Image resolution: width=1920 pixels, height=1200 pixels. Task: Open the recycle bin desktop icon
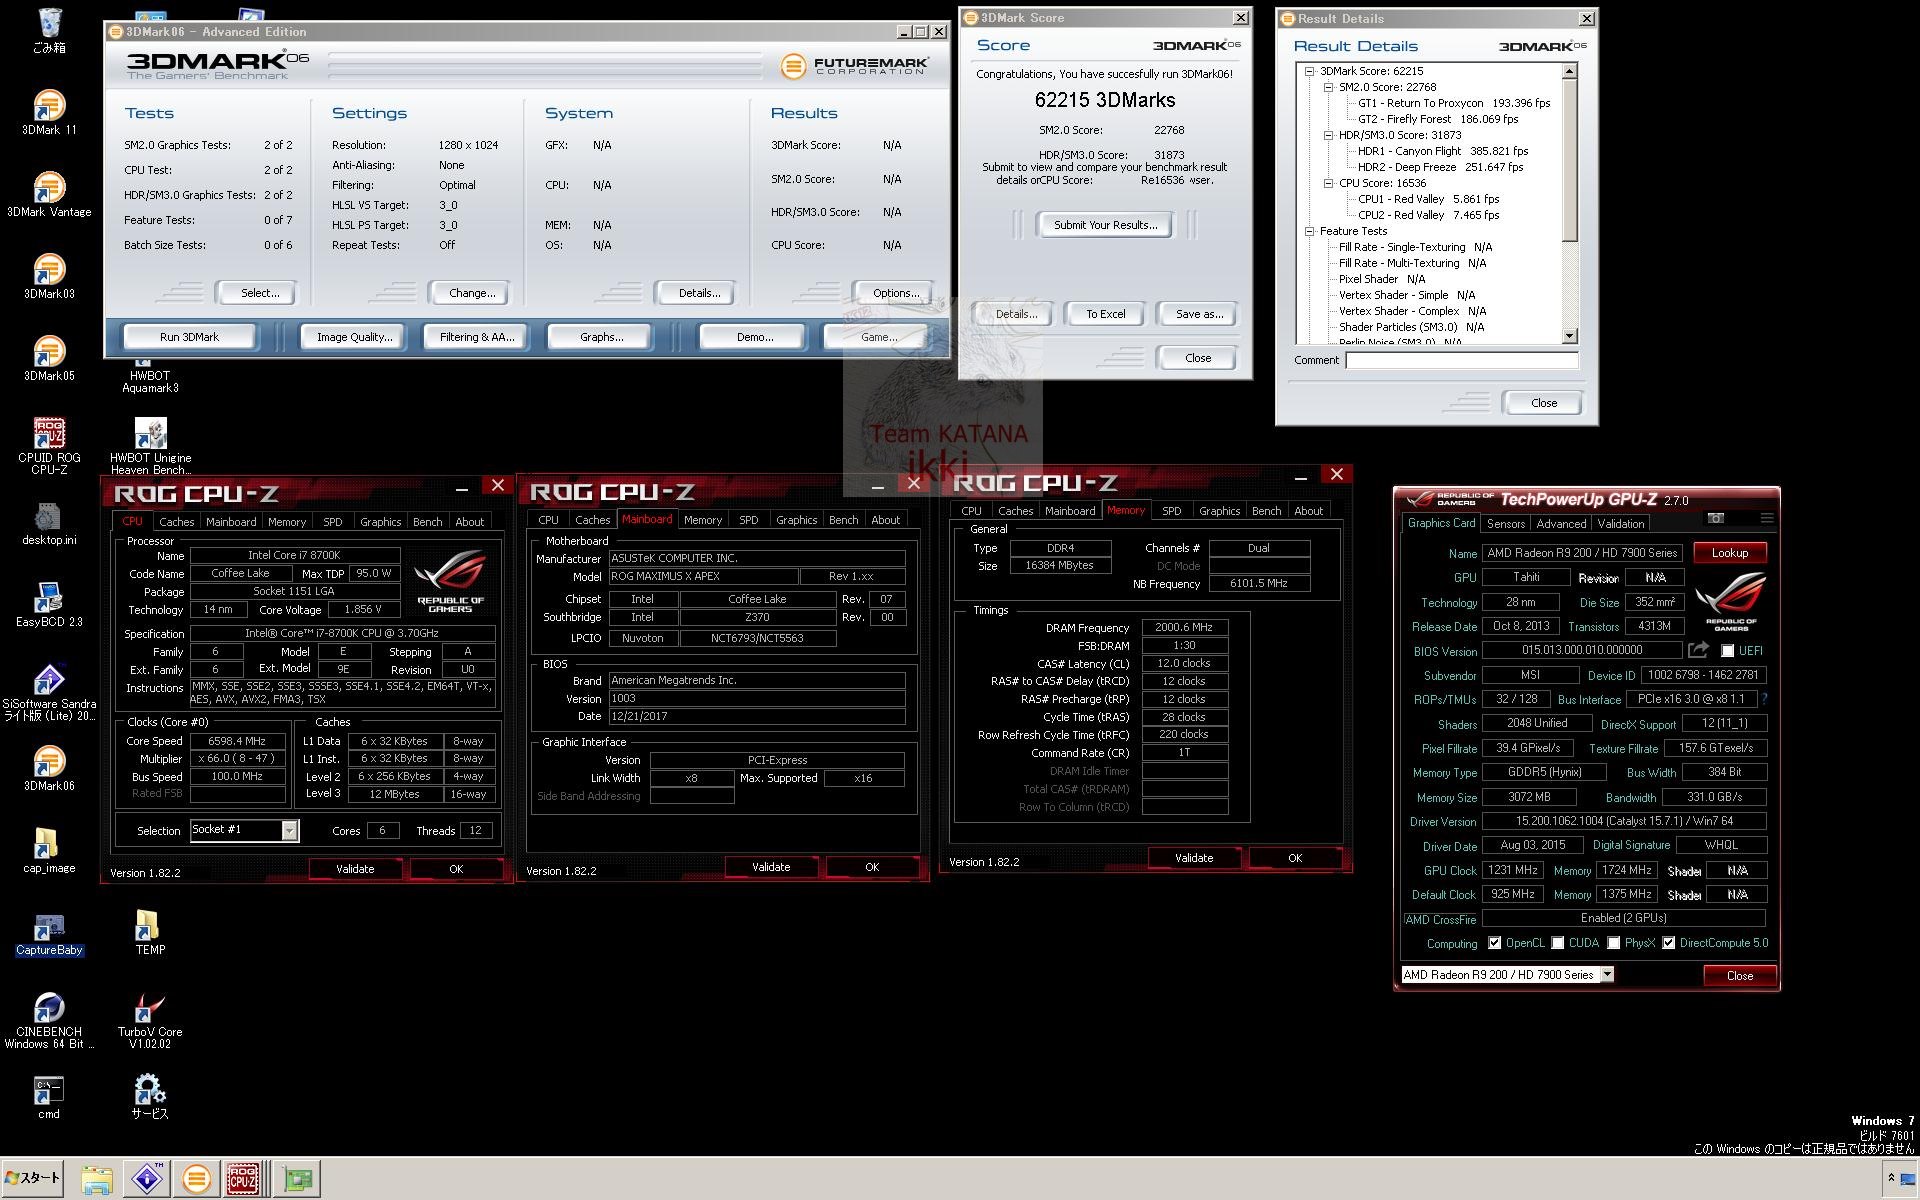click(x=49, y=30)
